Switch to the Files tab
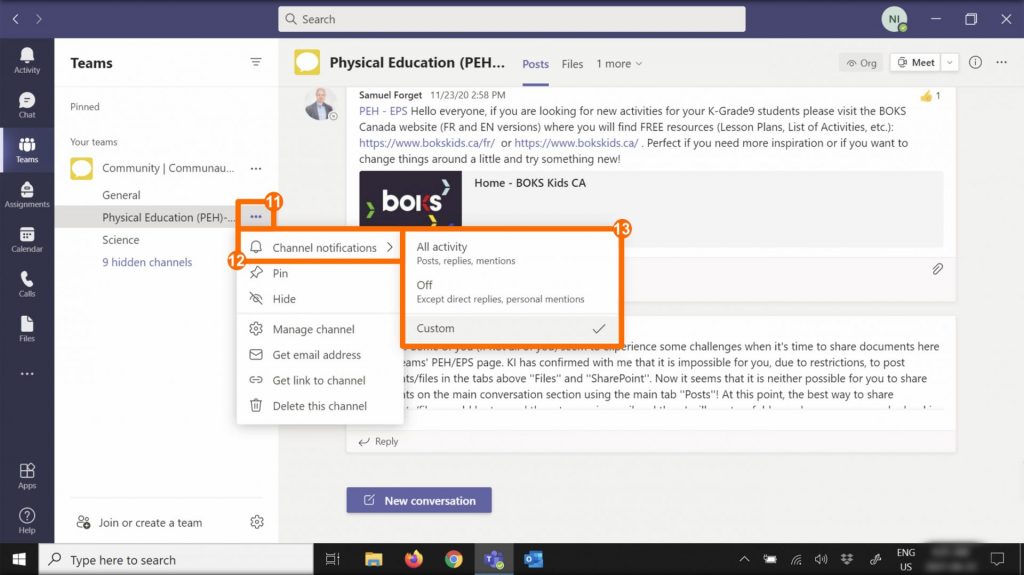Viewport: 1024px width, 575px height. click(x=572, y=64)
